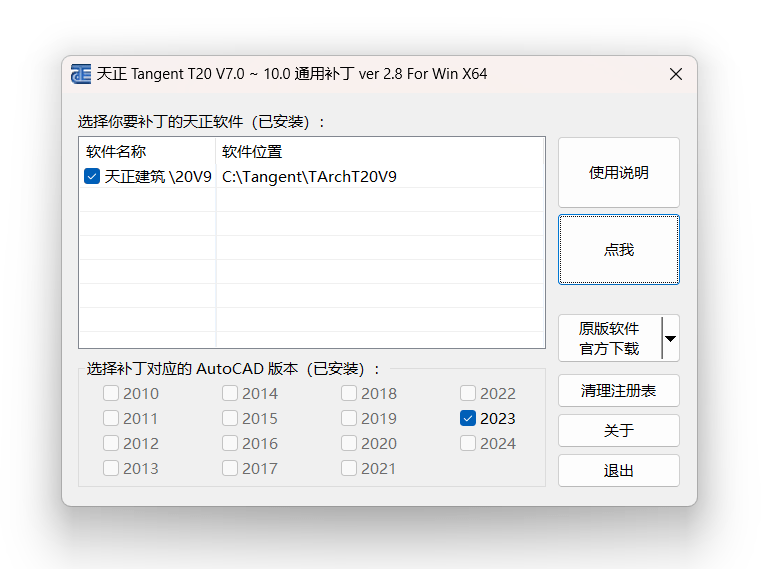761x569 pixels.
Task: Close the Tangent patch dialog window
Action: (676, 74)
